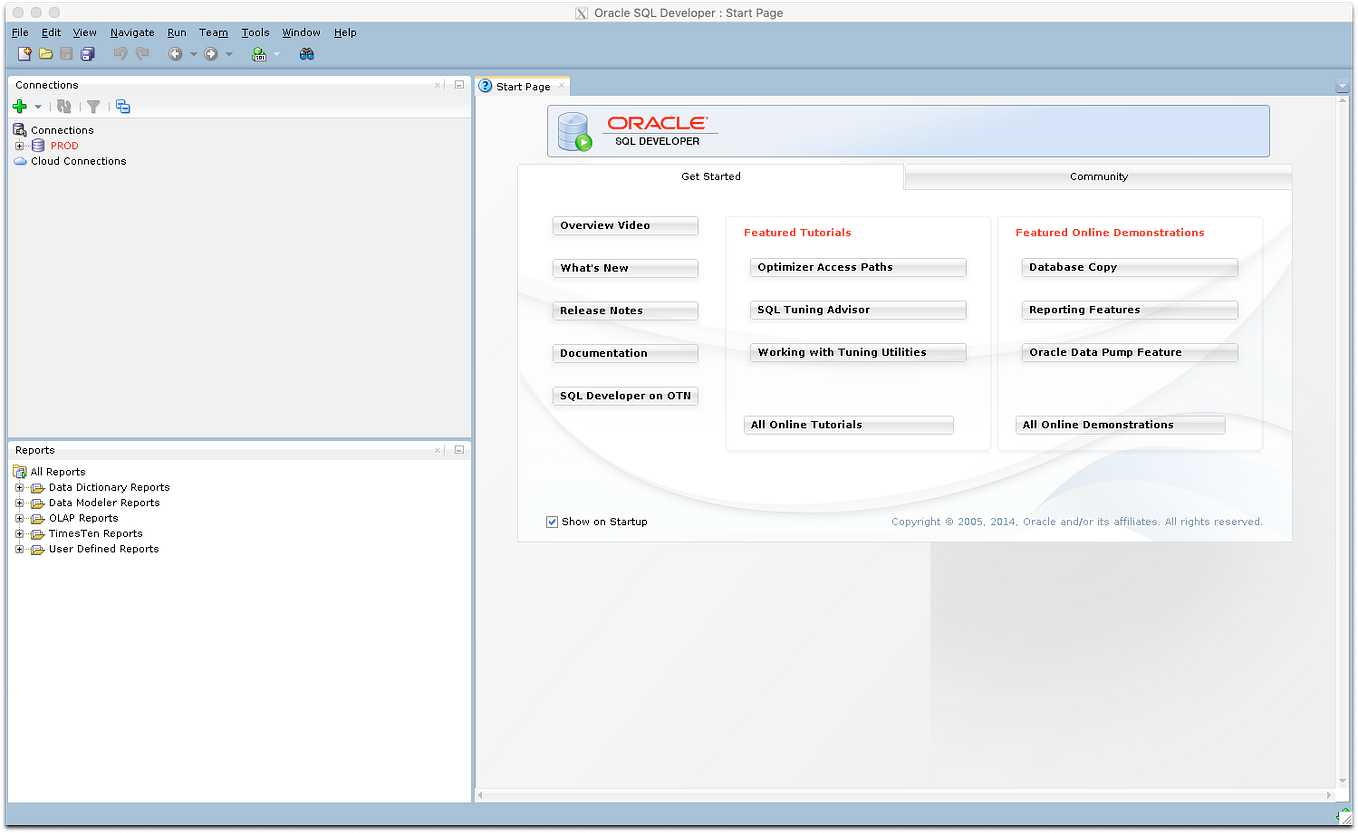1358x833 pixels.
Task: Open SQL Tuning Advisor tutorial
Action: pyautogui.click(x=858, y=310)
